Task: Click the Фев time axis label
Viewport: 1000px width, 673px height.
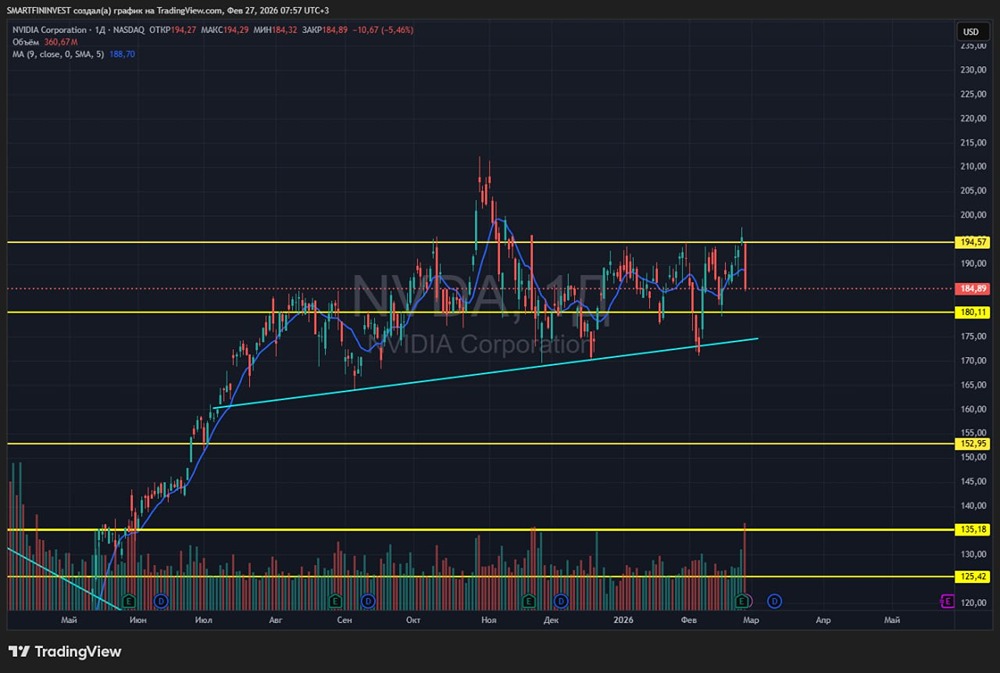Action: click(x=689, y=620)
